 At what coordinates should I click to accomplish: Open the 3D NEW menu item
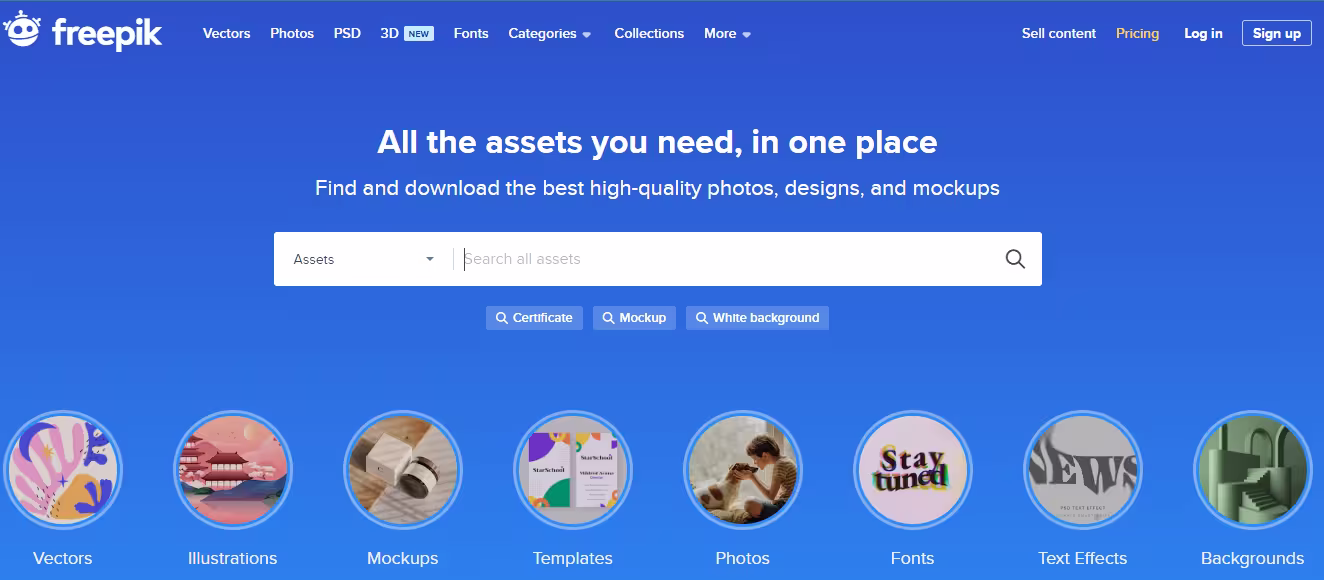point(407,33)
